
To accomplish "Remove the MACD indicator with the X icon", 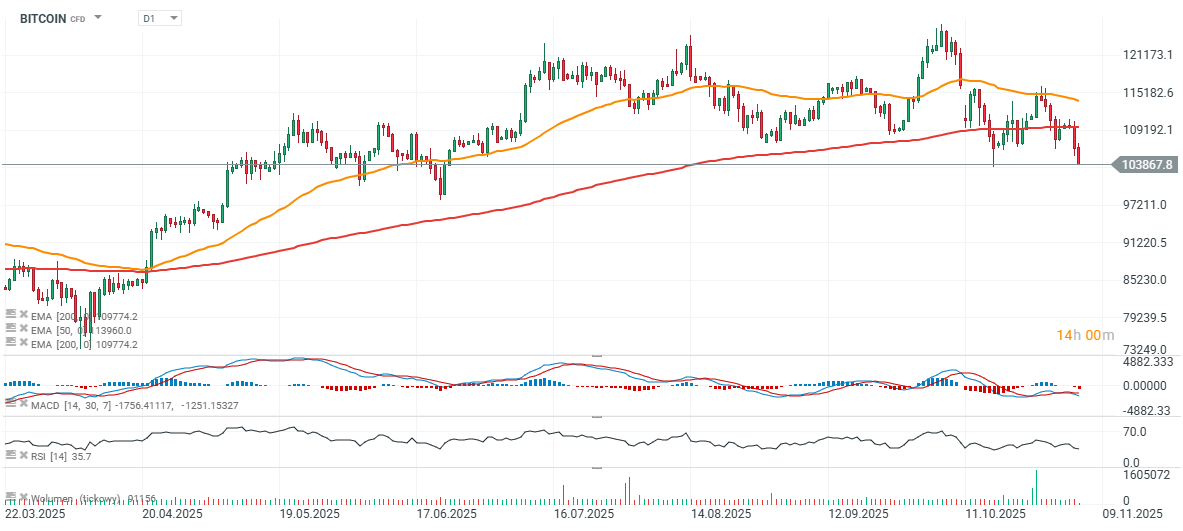I will 23,403.
